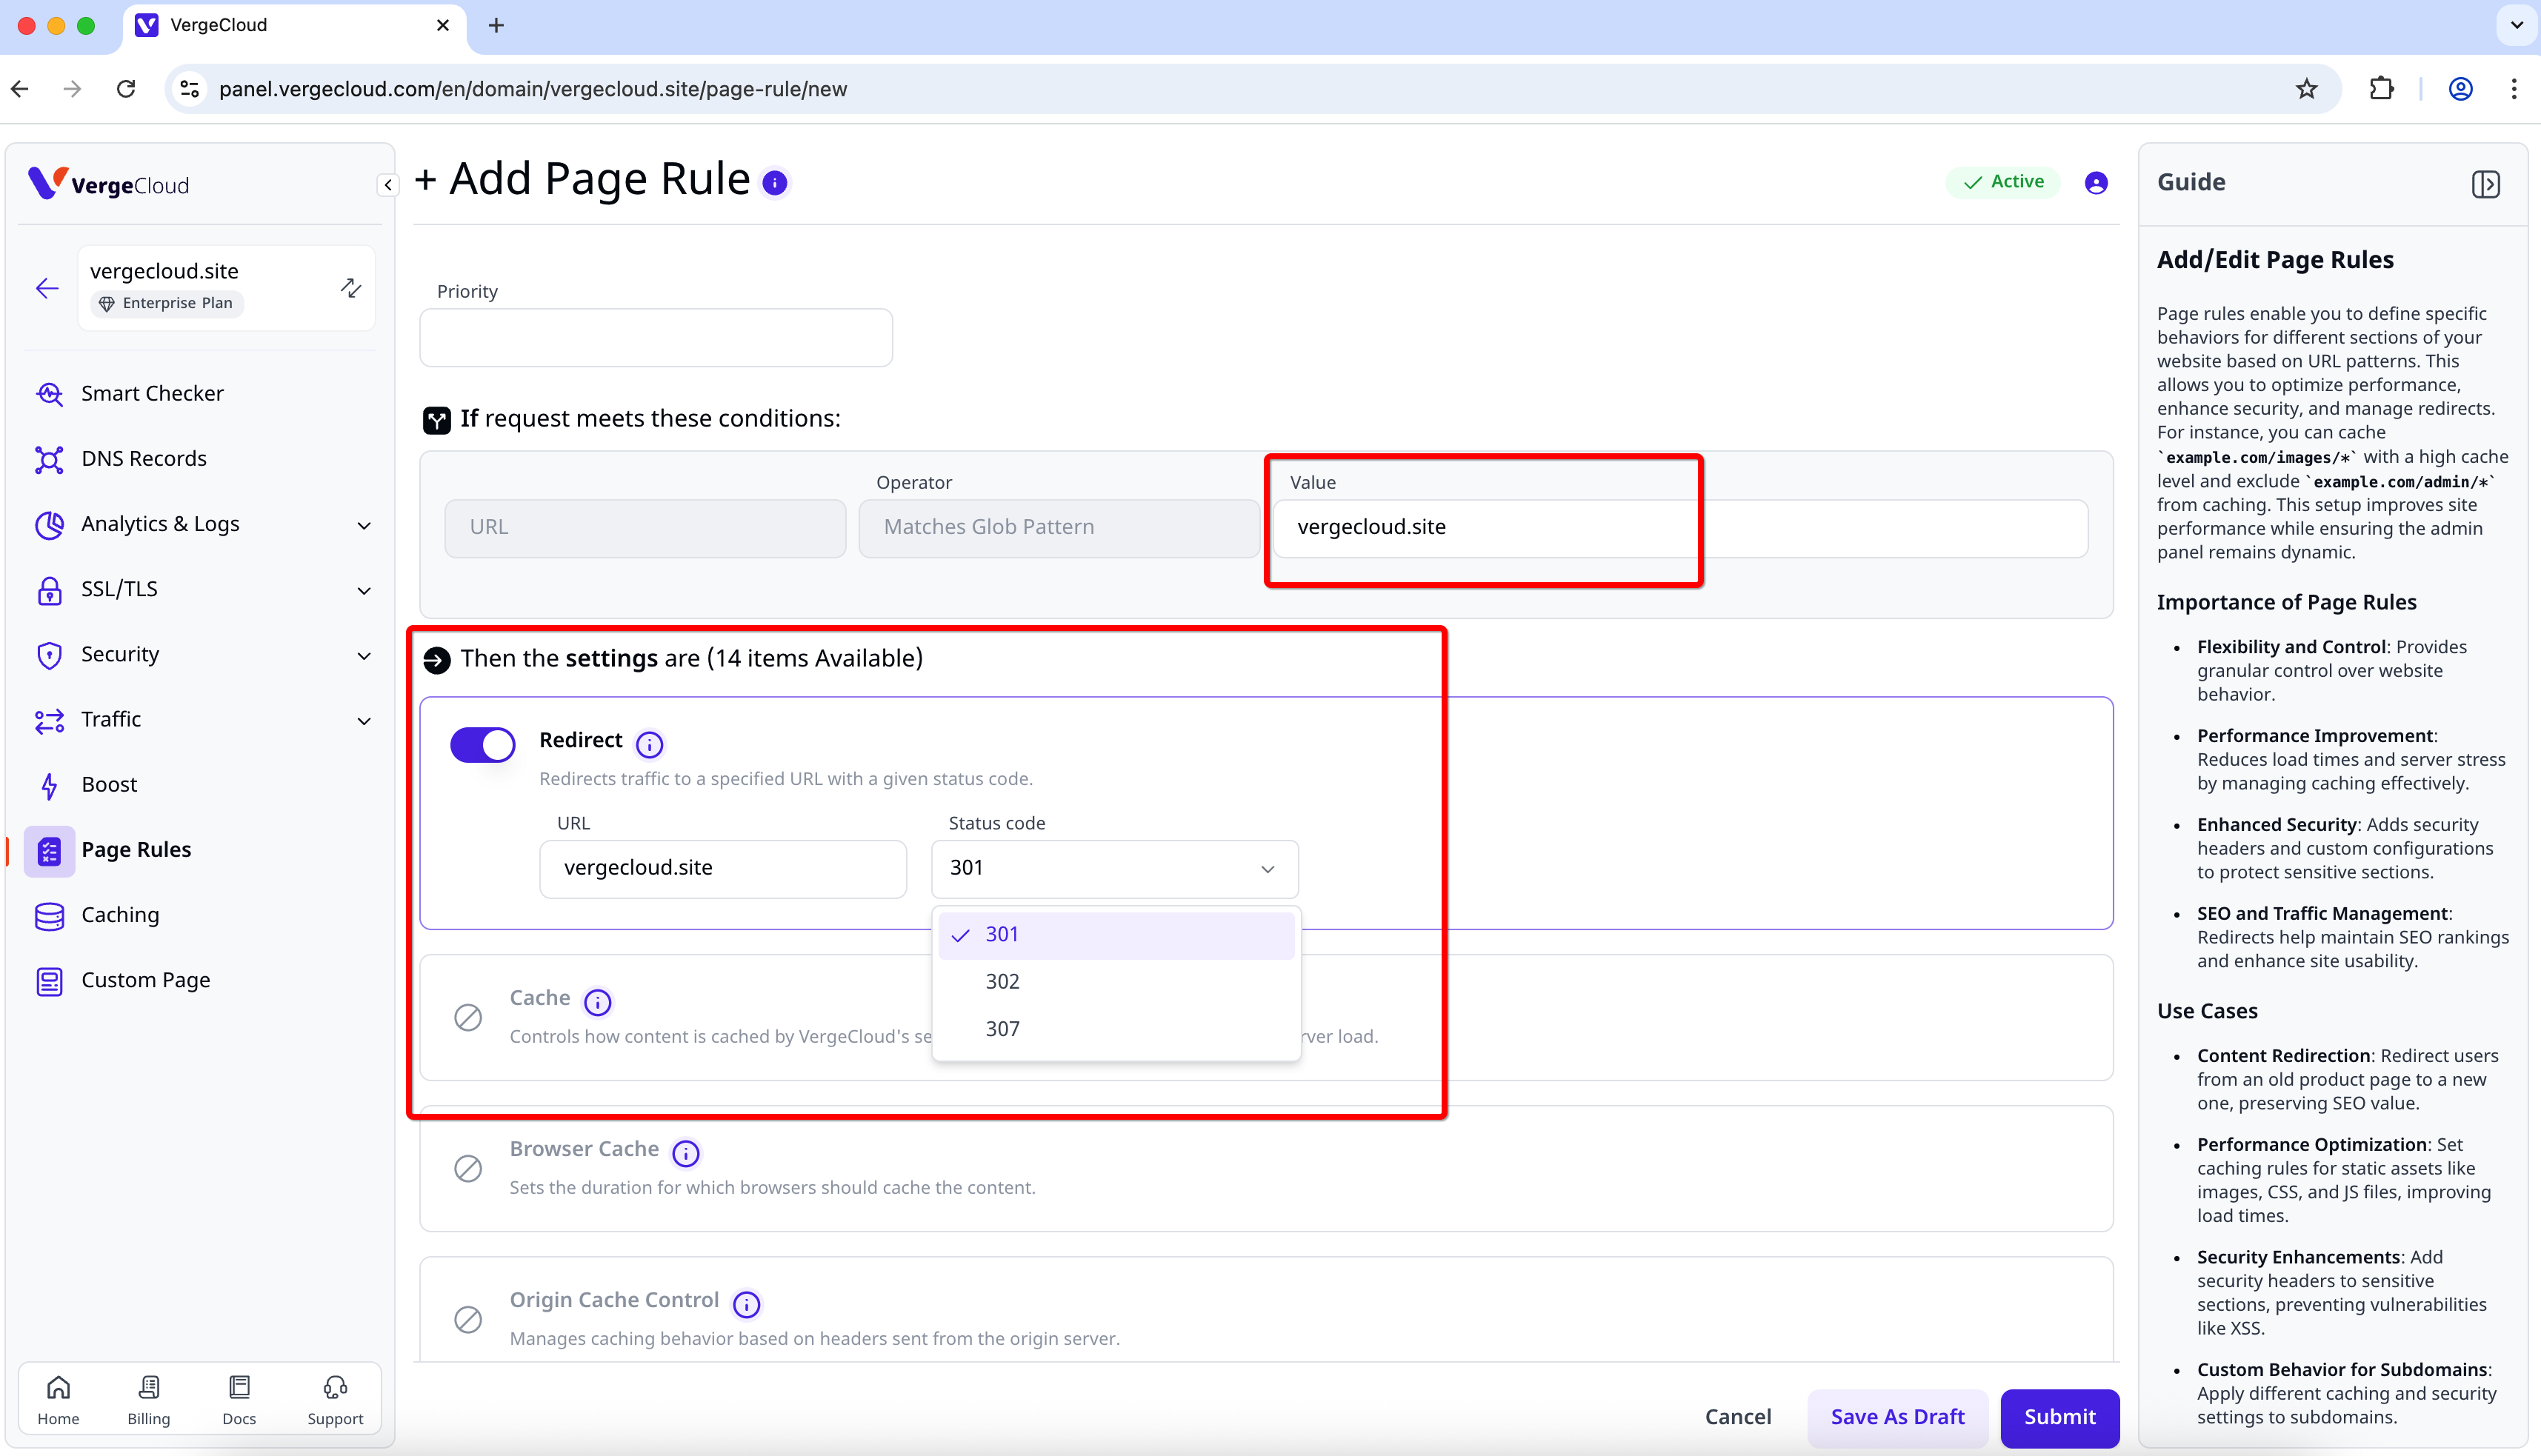Open a new browser tab
Viewport: 2541px width, 1456px height.
tap(496, 25)
